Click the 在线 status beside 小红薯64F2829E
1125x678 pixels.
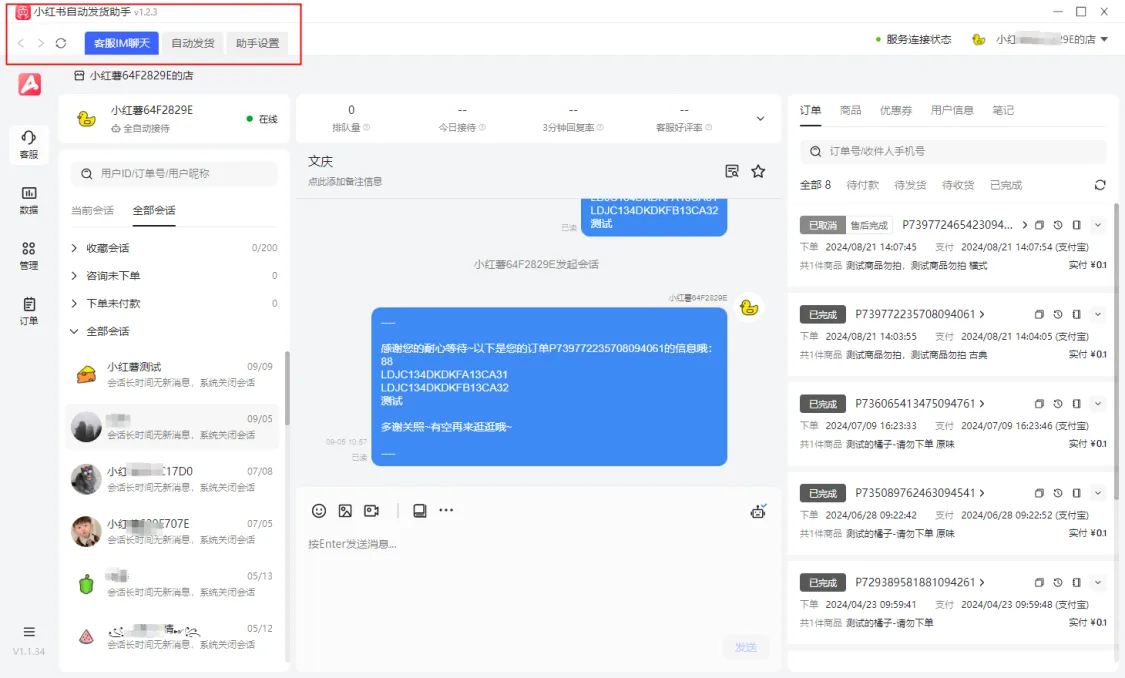tap(262, 119)
